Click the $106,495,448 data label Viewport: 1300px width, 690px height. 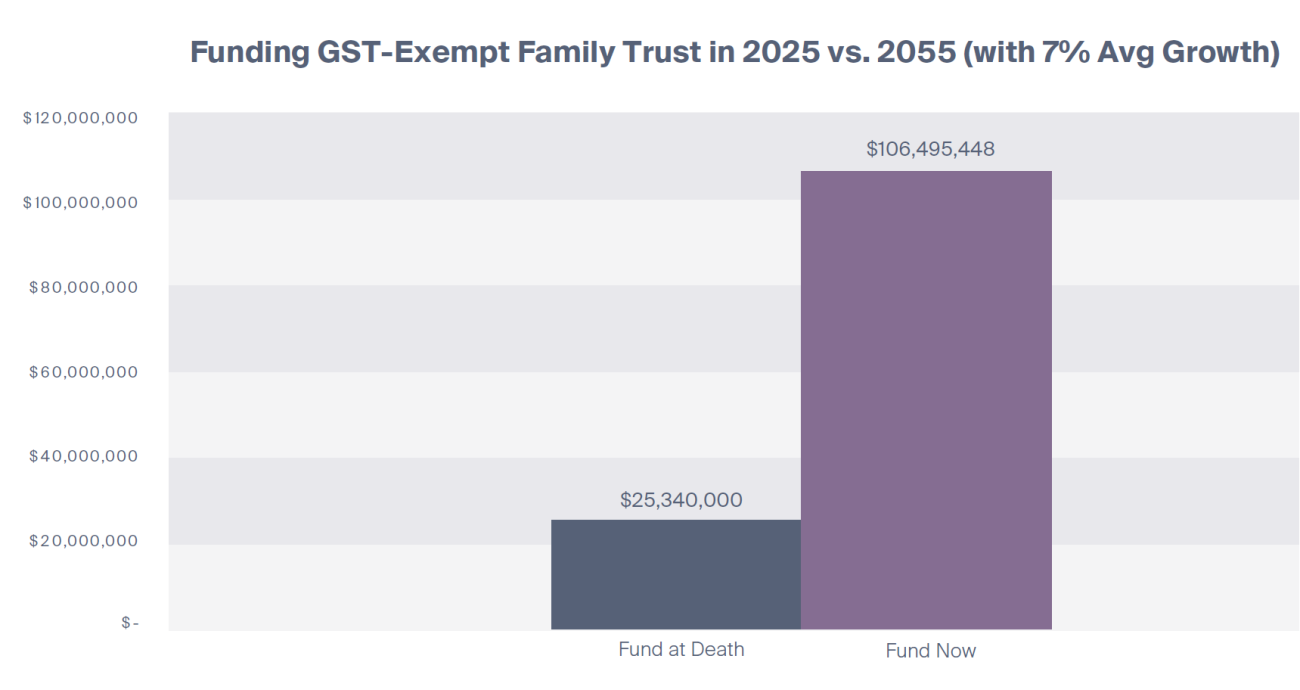coord(930,149)
